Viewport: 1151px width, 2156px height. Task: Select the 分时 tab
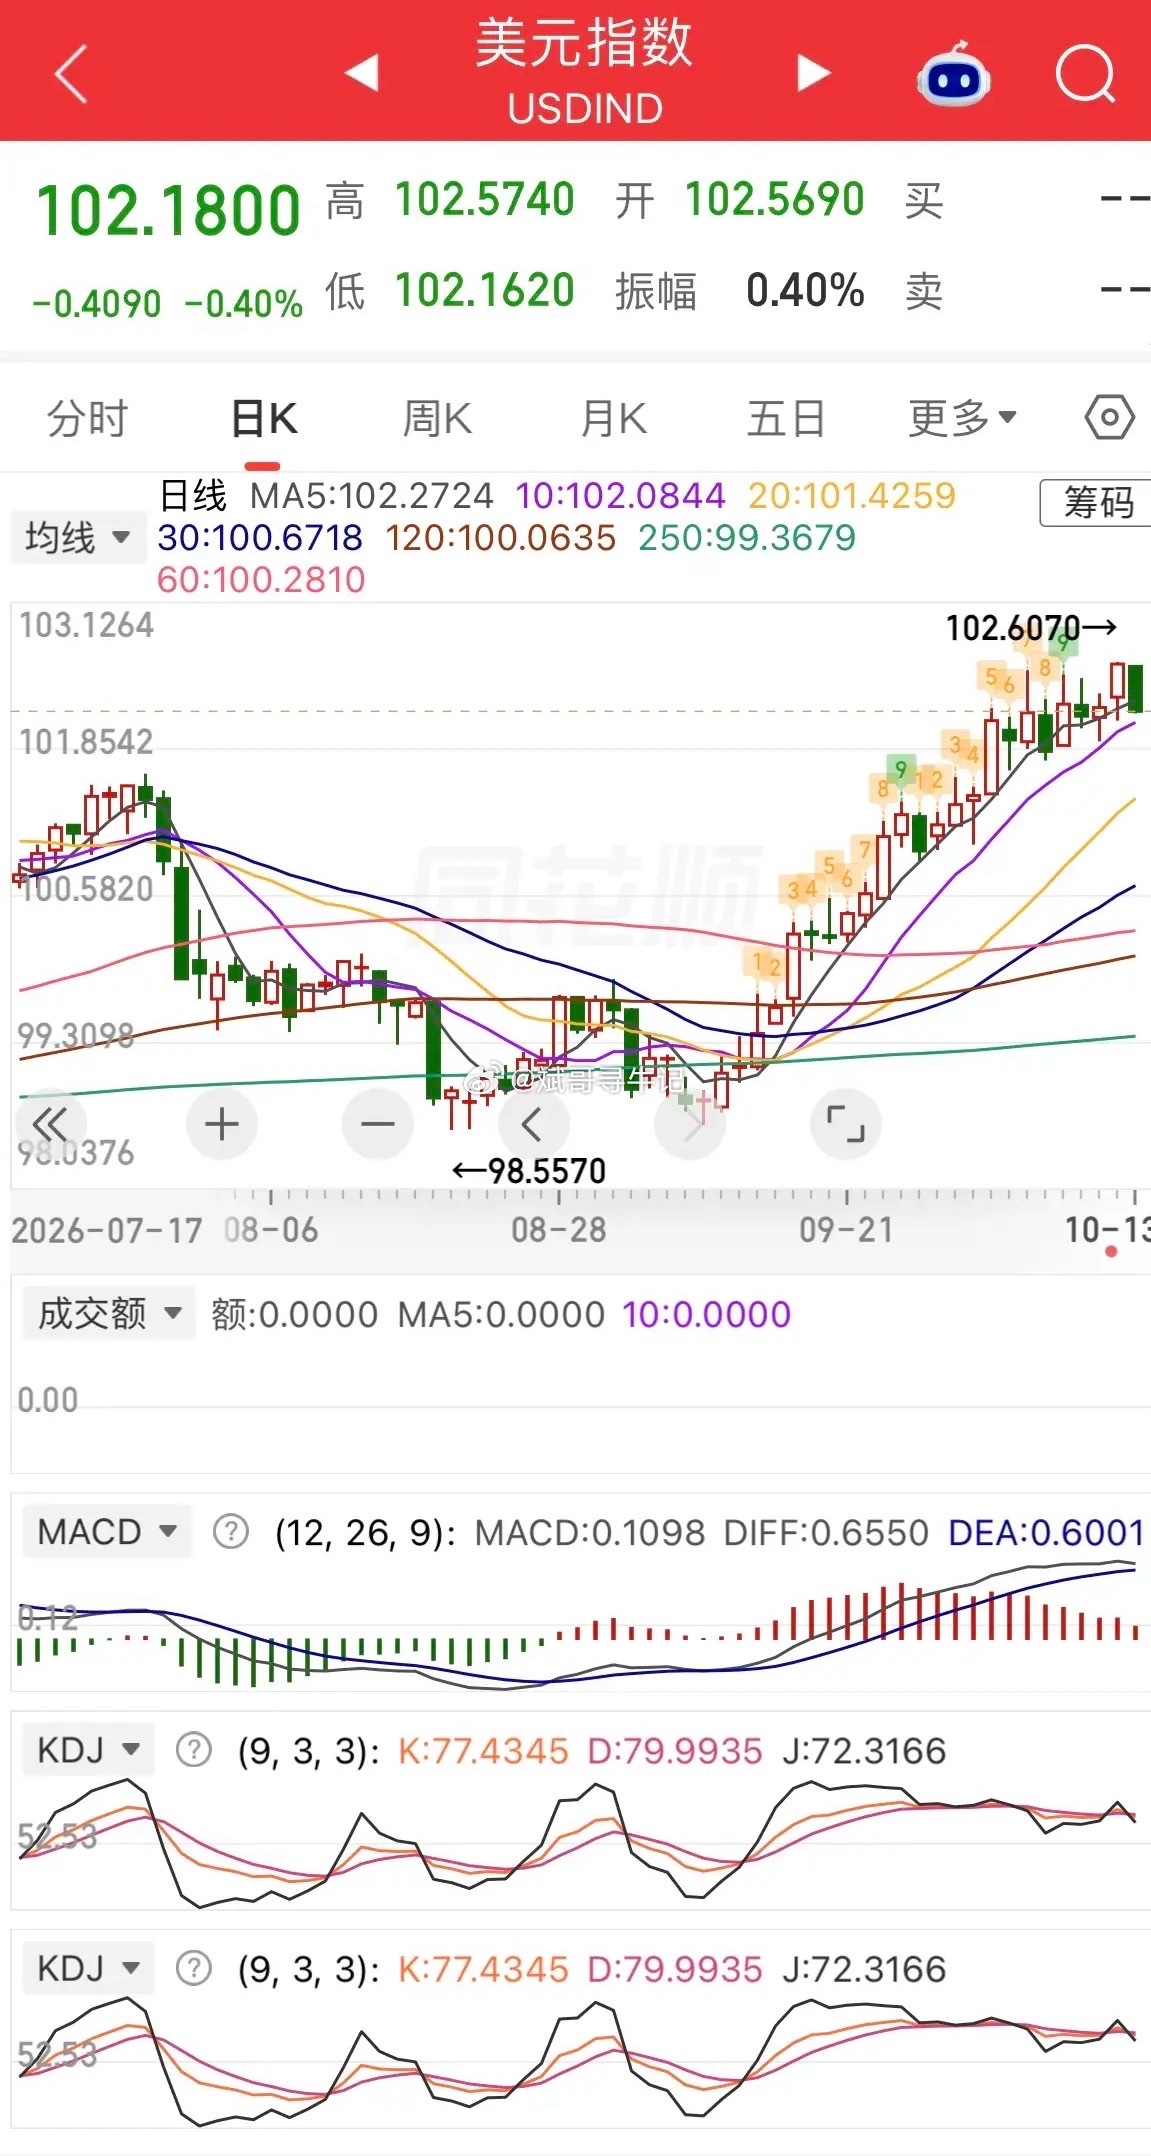[88, 418]
